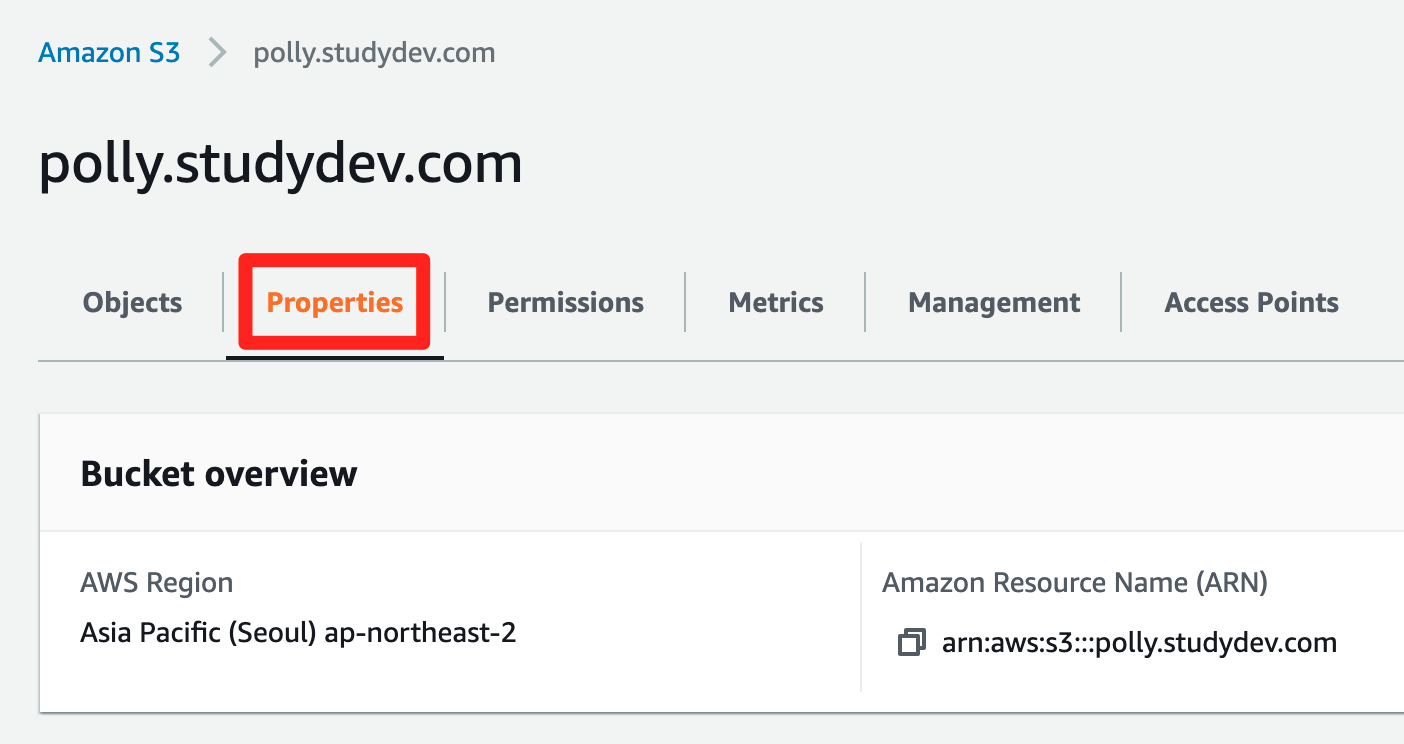This screenshot has height=744, width=1404.
Task: Click the polly.studydev.com bucket title heading
Action: tap(280, 164)
